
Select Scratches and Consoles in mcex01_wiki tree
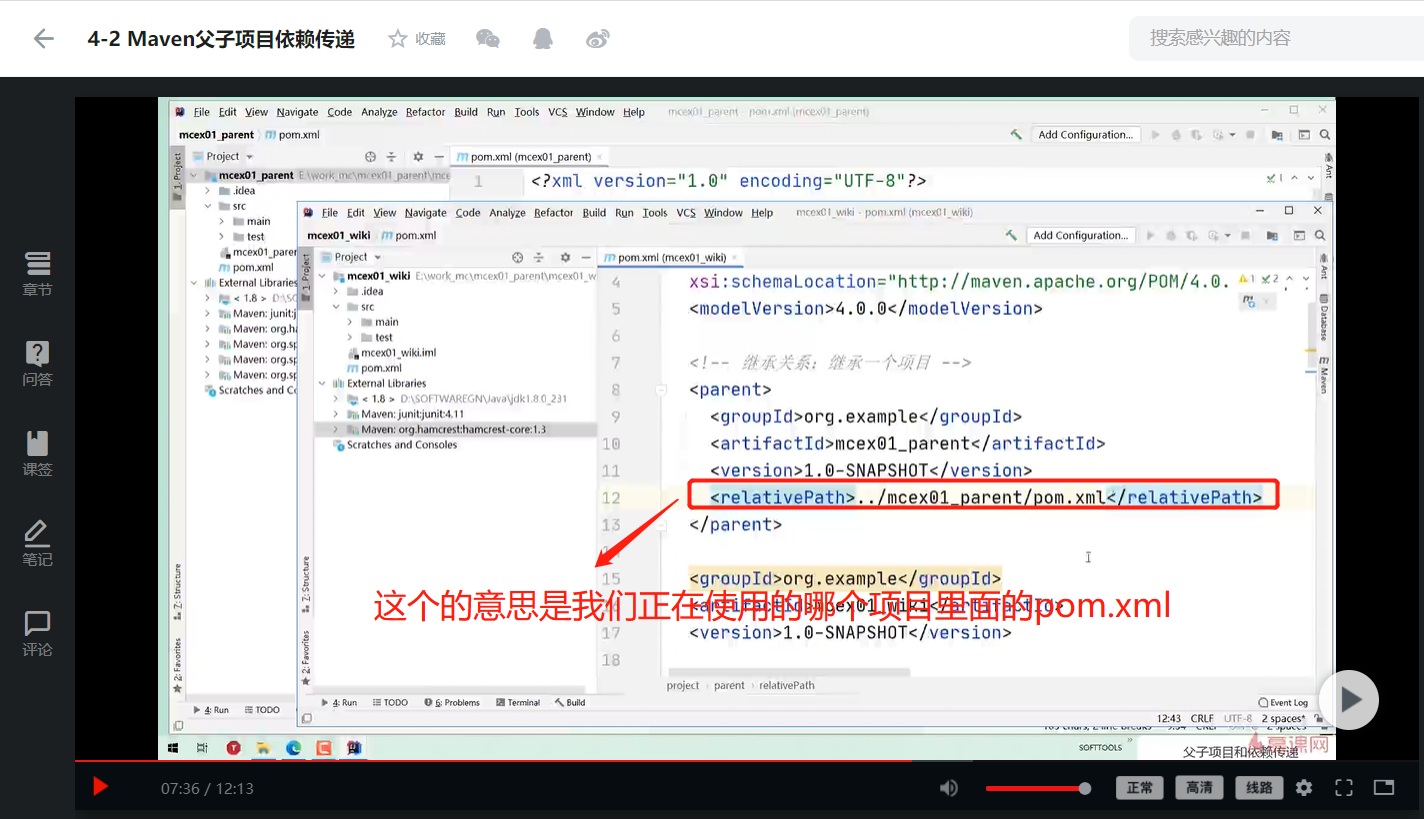[x=394, y=444]
